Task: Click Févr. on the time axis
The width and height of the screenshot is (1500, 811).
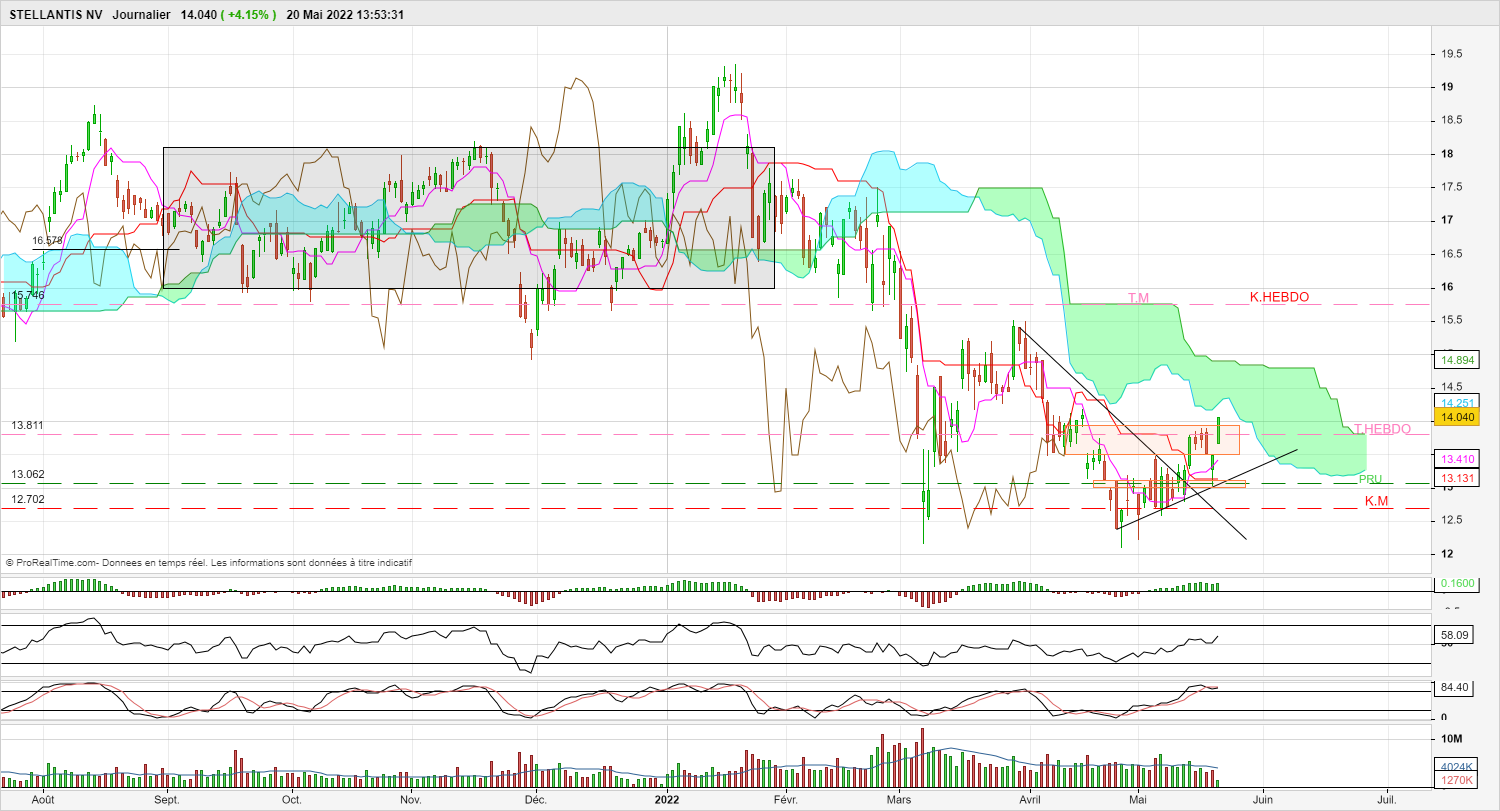Action: (786, 800)
